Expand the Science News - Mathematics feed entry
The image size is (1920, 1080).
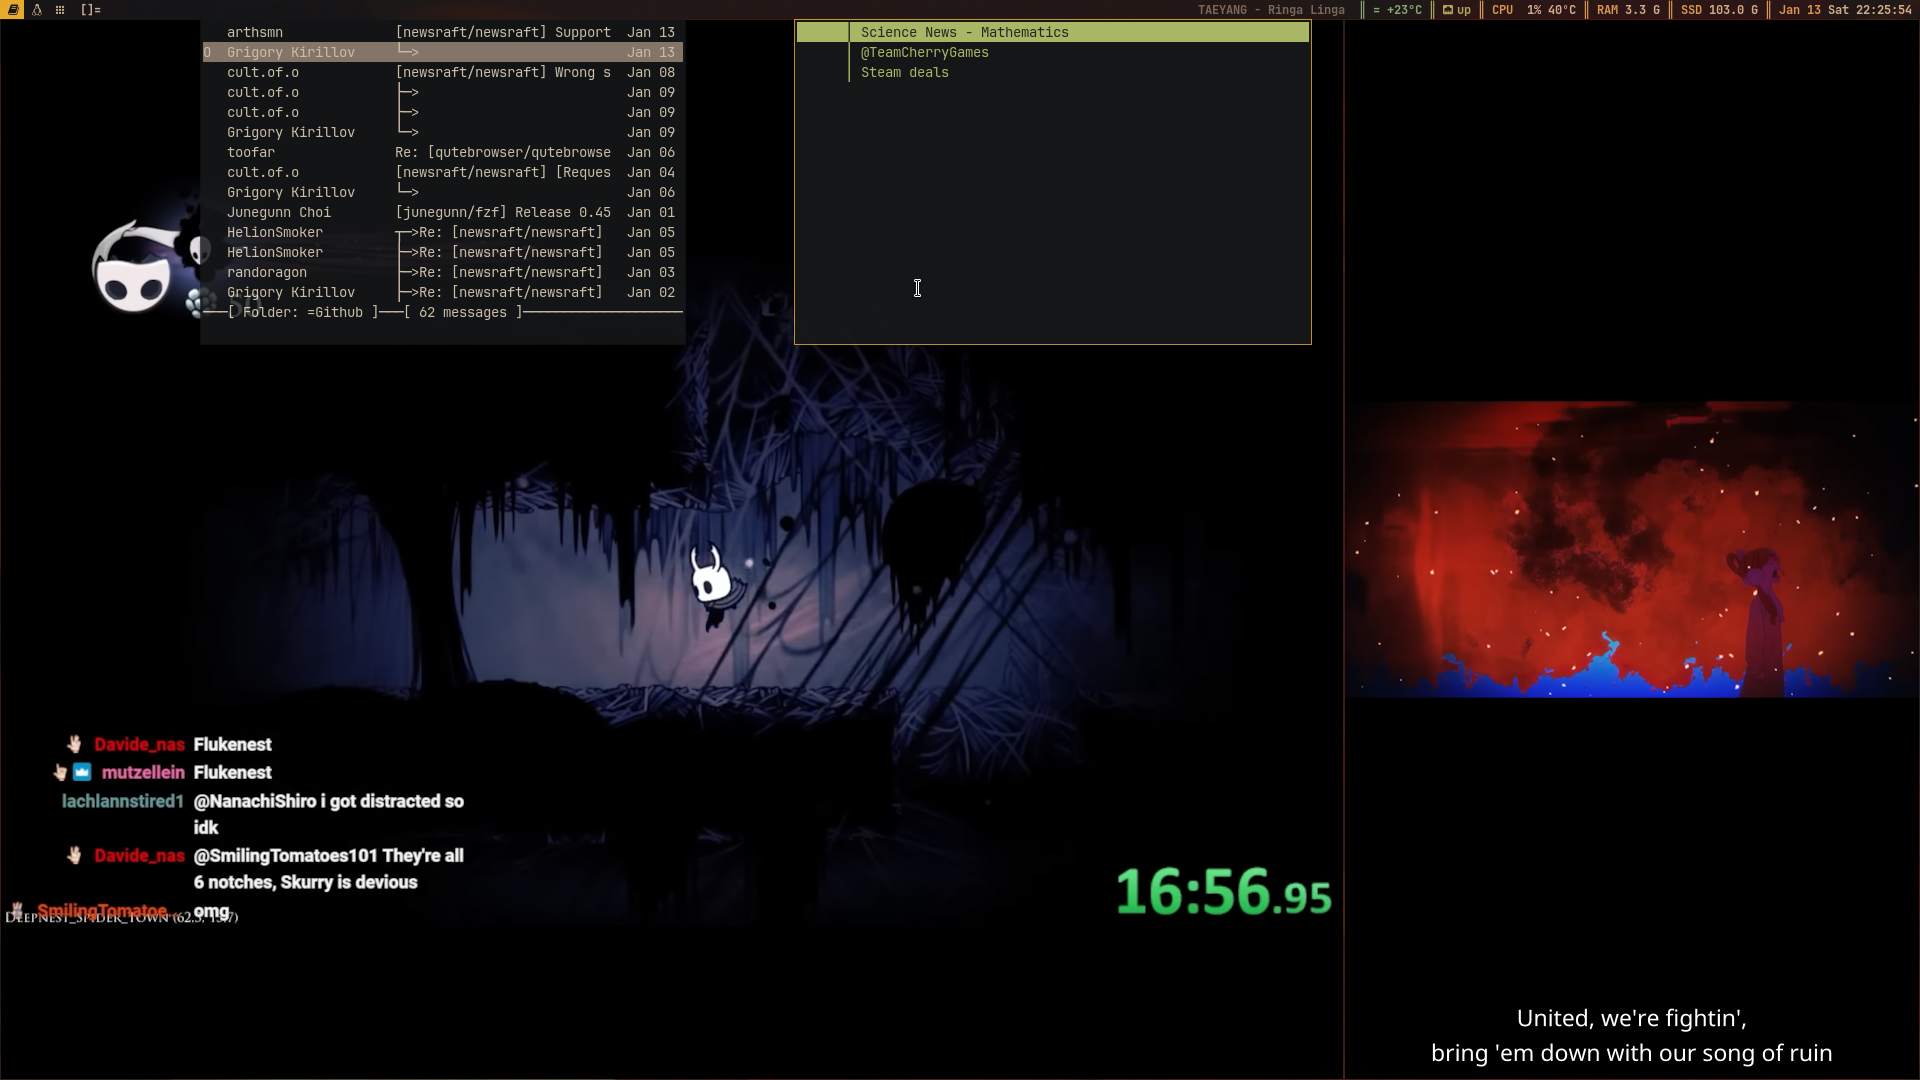pyautogui.click(x=966, y=32)
